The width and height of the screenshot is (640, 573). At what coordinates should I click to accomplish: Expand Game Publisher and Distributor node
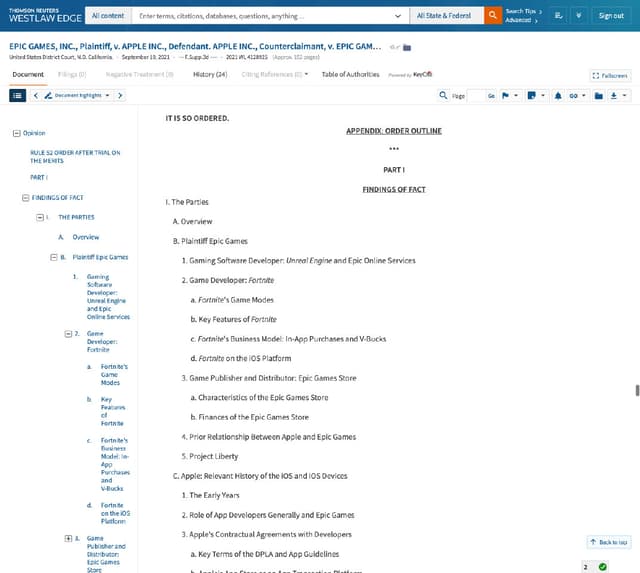pyautogui.click(x=66, y=538)
